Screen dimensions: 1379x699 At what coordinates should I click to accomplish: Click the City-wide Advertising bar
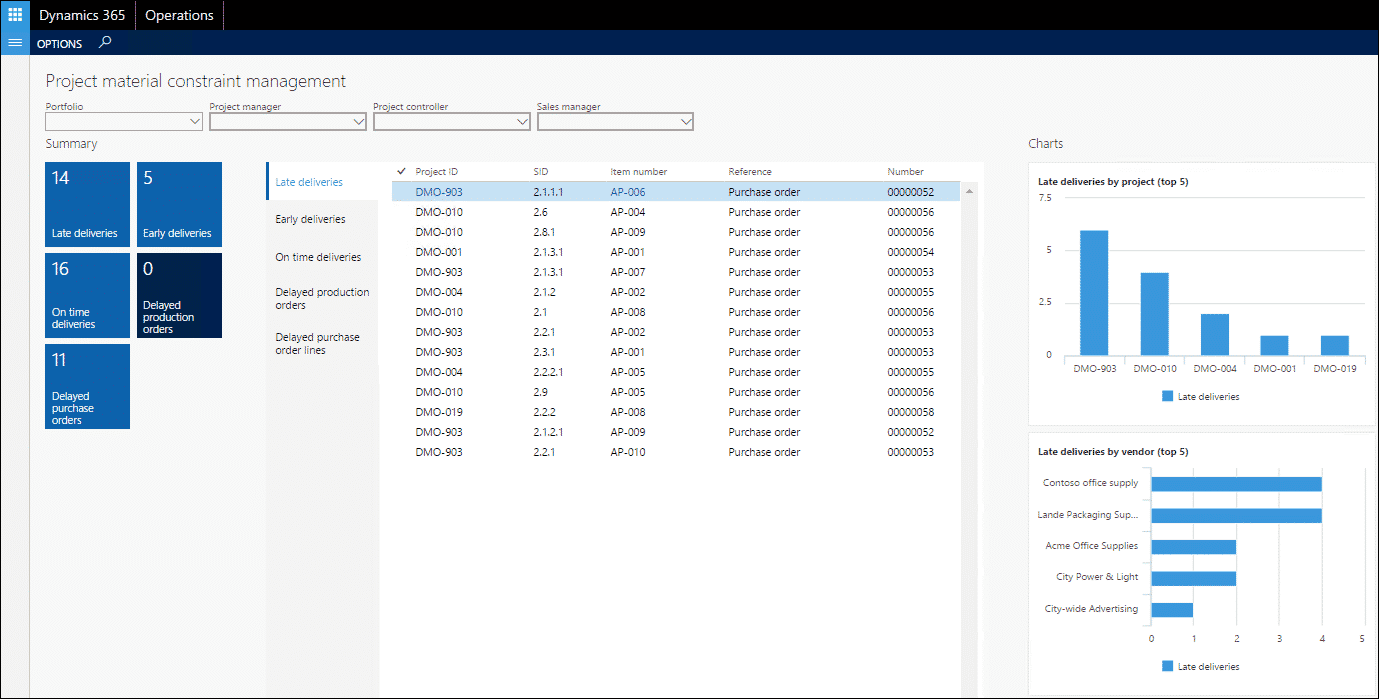pos(1172,609)
